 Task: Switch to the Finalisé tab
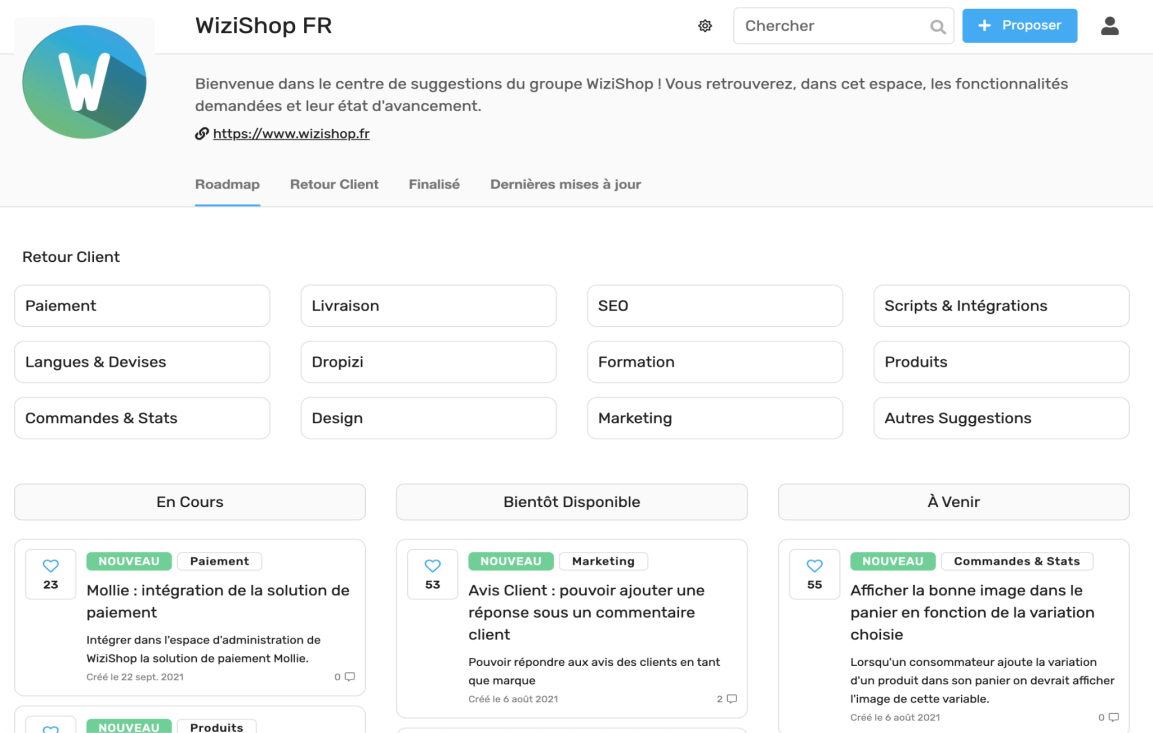434,184
